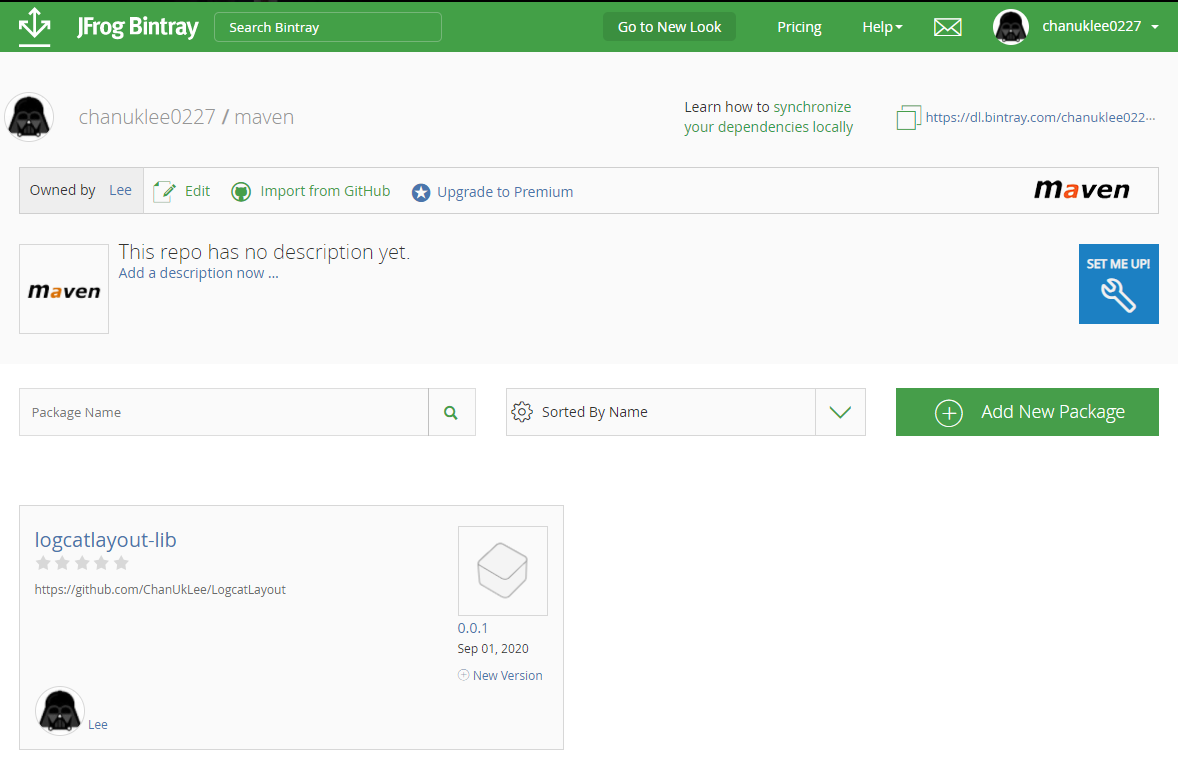Screen dimensions: 1178x758
Task: Click New Version link
Action: coord(508,675)
